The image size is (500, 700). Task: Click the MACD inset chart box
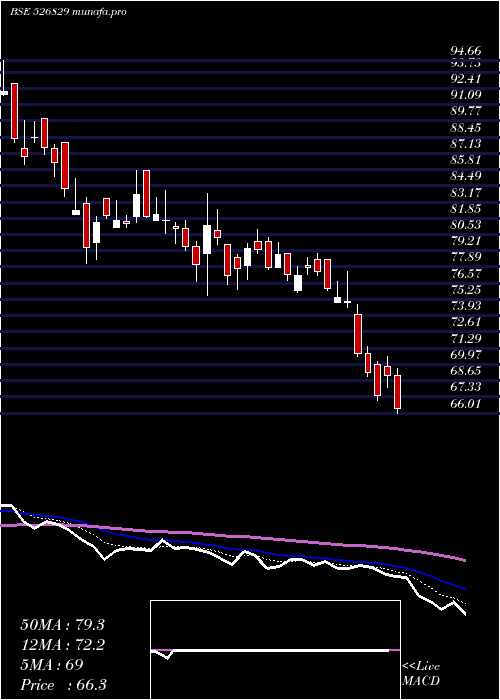[x=275, y=650]
